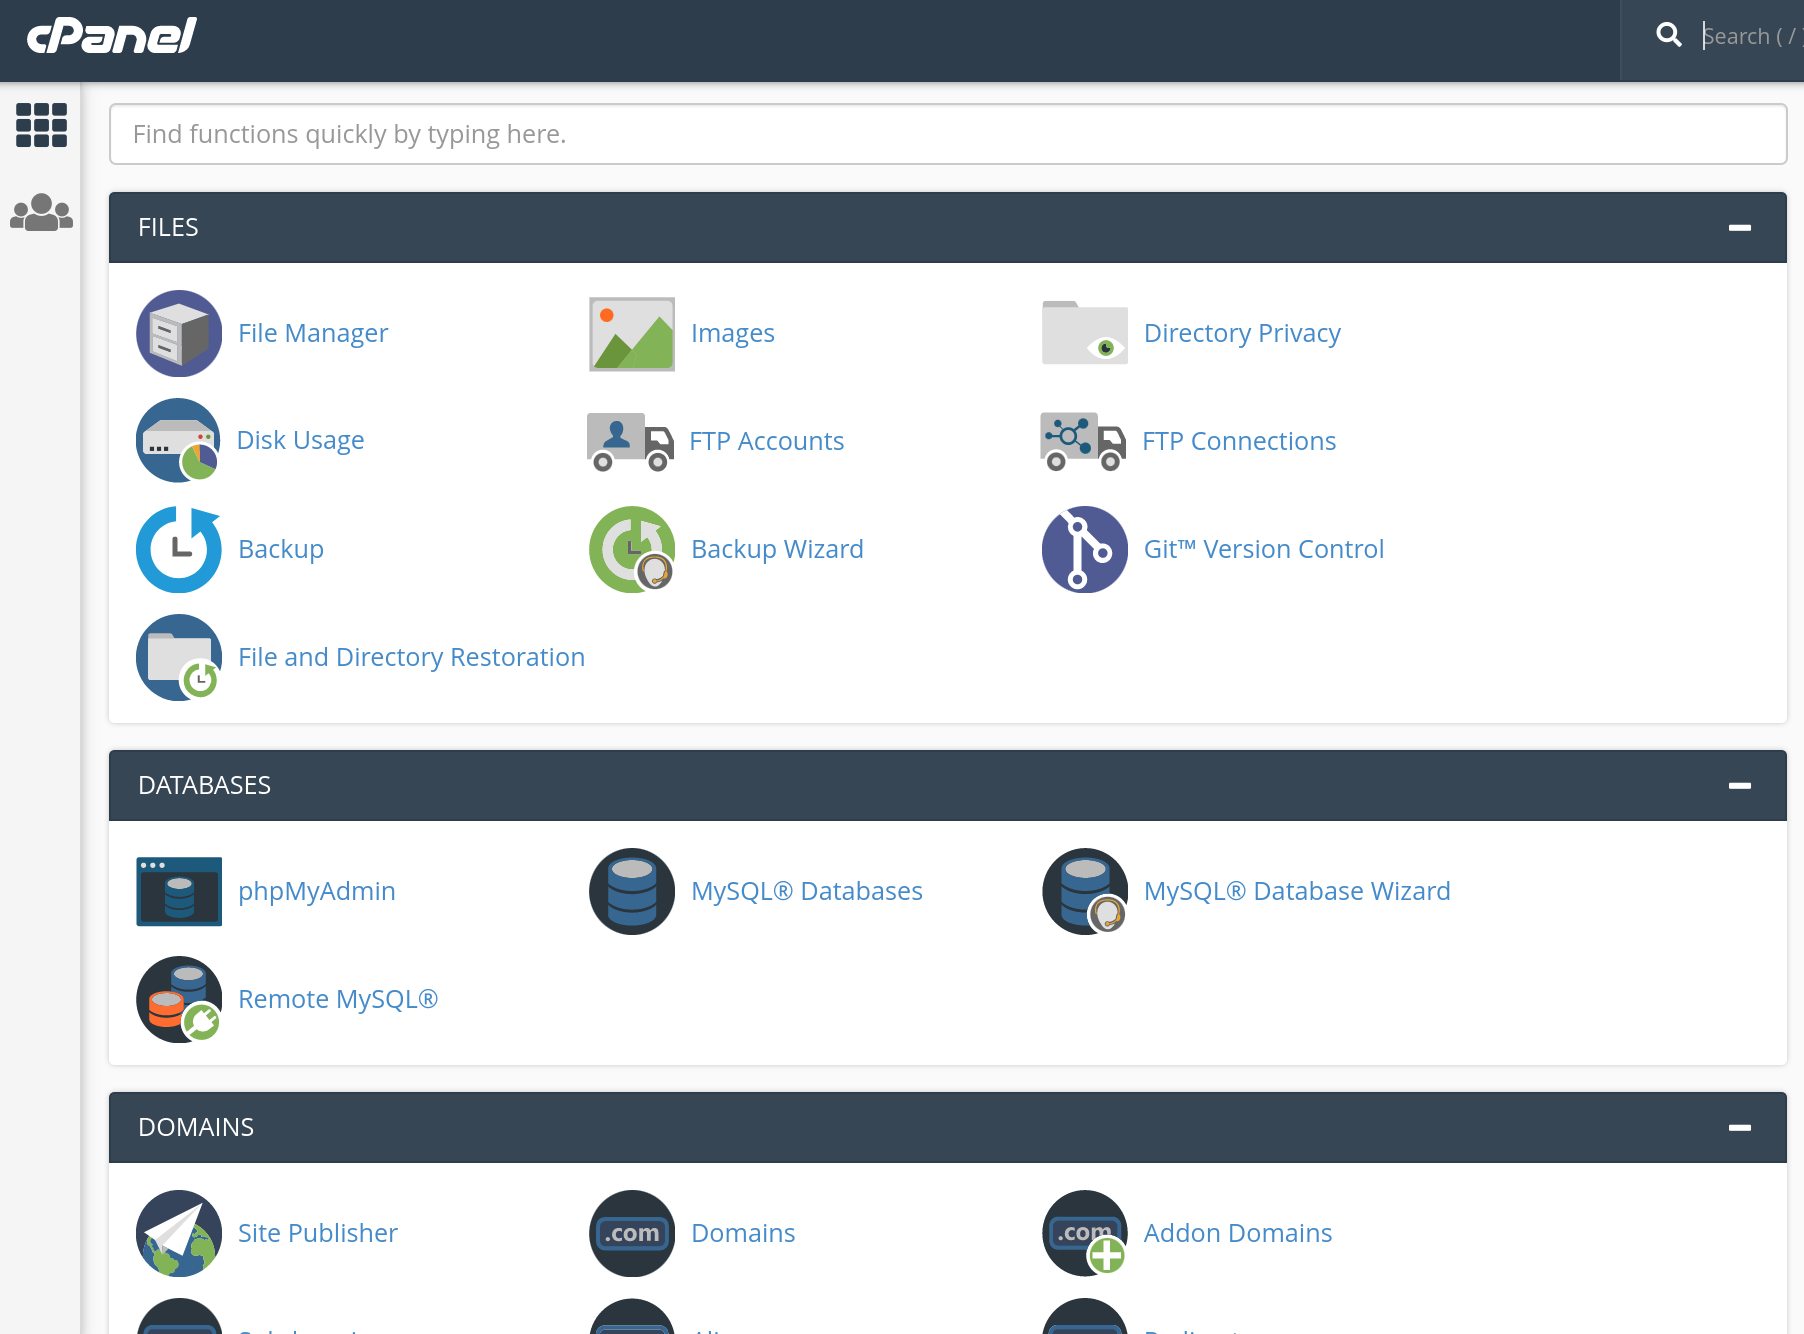Viewport: 1804px width, 1334px height.
Task: Go to FTP Accounts
Action: [767, 441]
